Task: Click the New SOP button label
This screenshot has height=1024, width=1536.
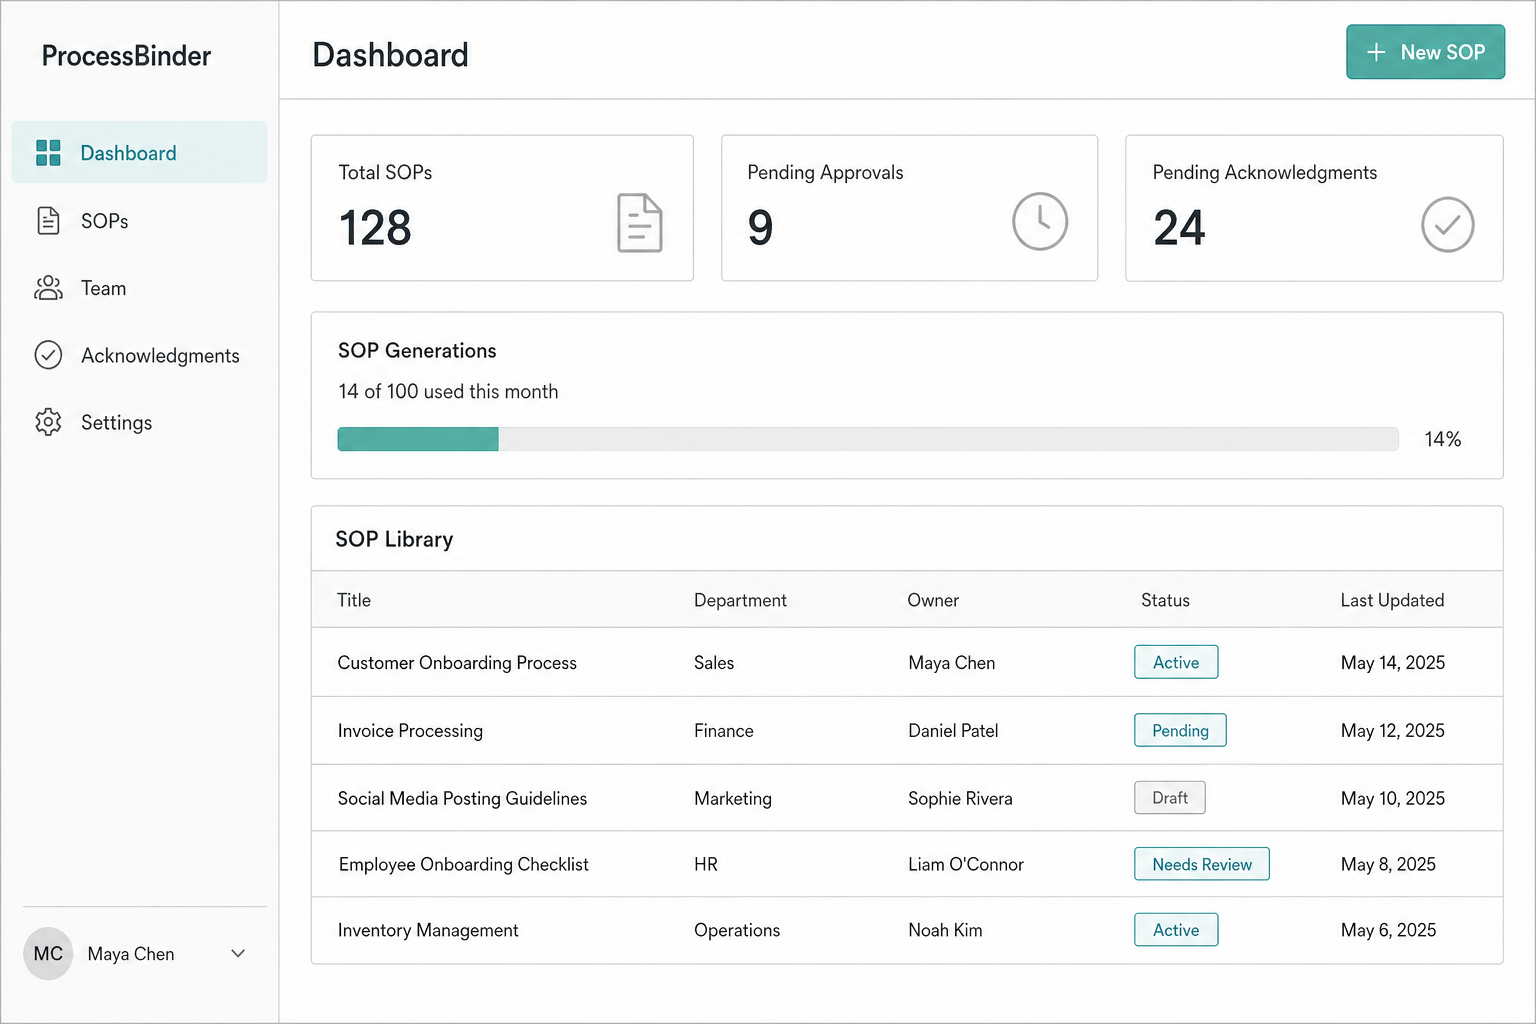Action: coord(1442,52)
